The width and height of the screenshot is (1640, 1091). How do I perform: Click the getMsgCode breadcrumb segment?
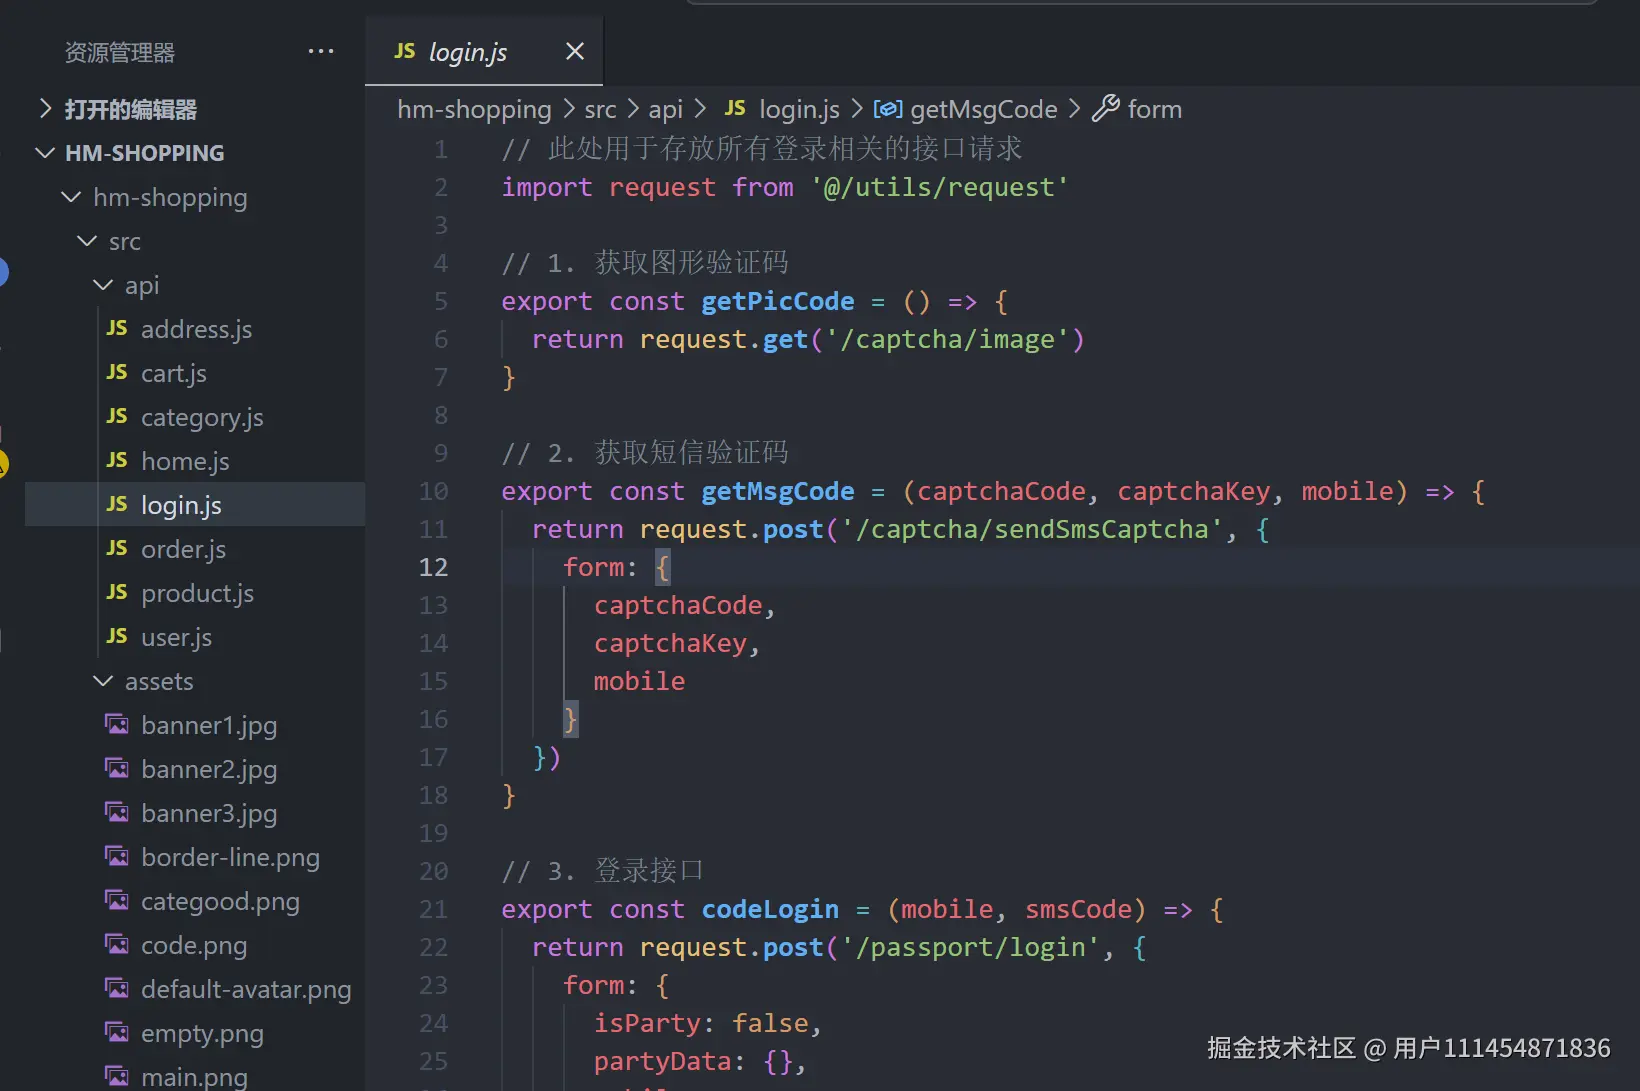coord(983,109)
